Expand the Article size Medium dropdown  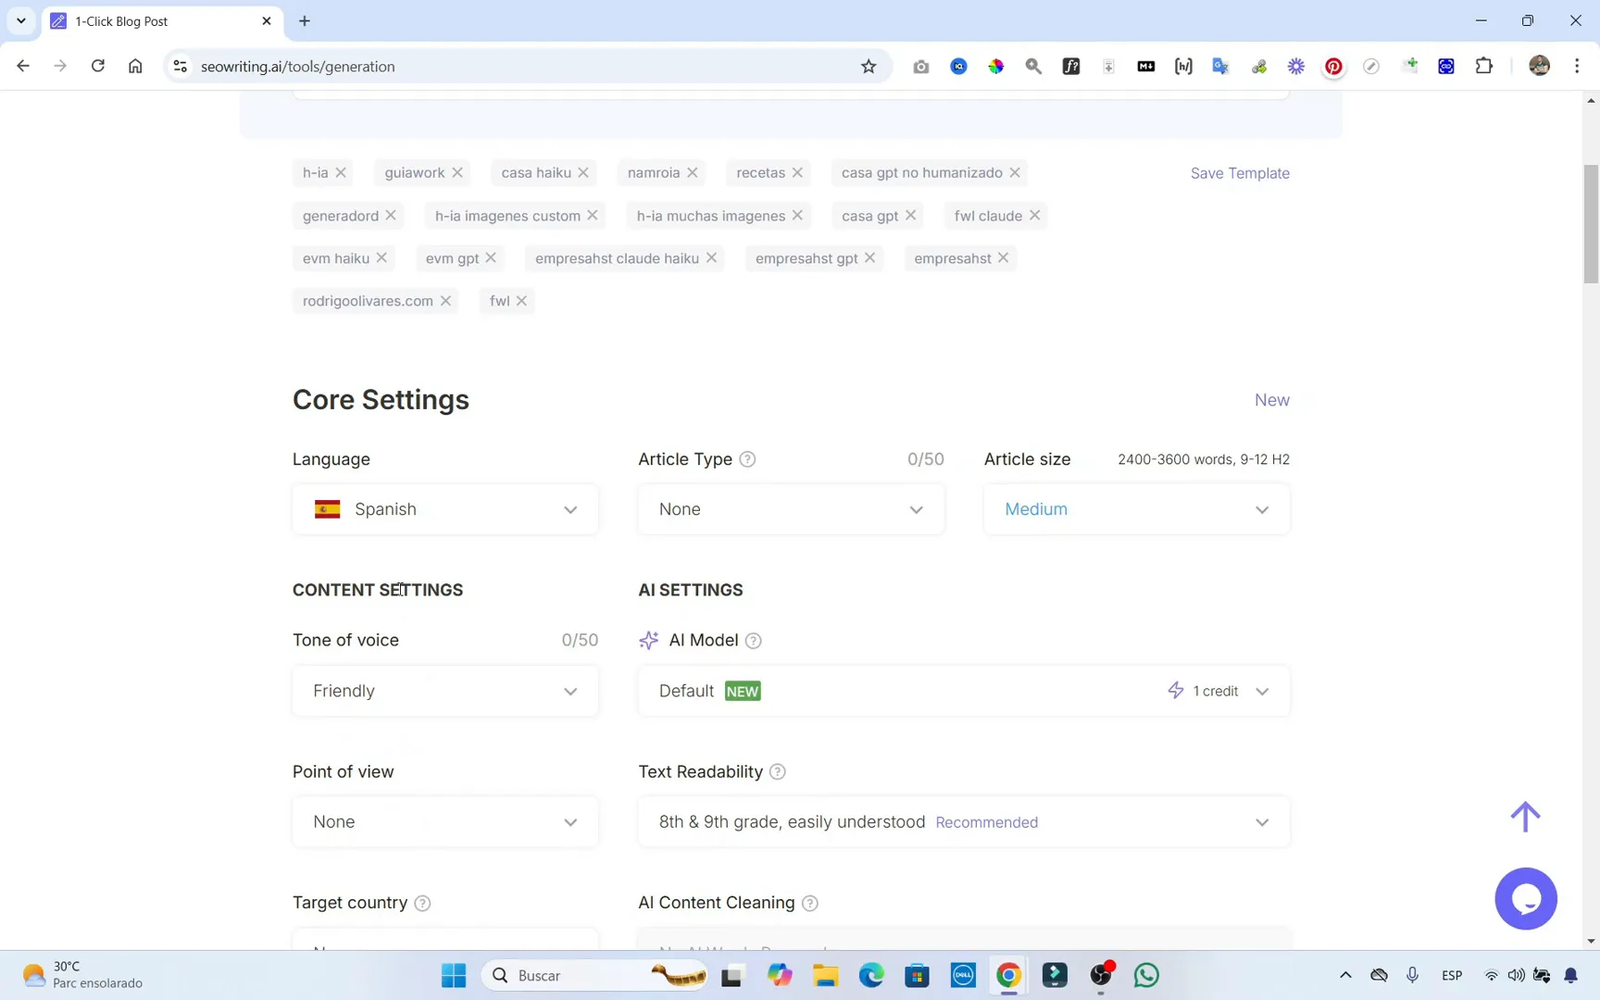coord(1136,509)
